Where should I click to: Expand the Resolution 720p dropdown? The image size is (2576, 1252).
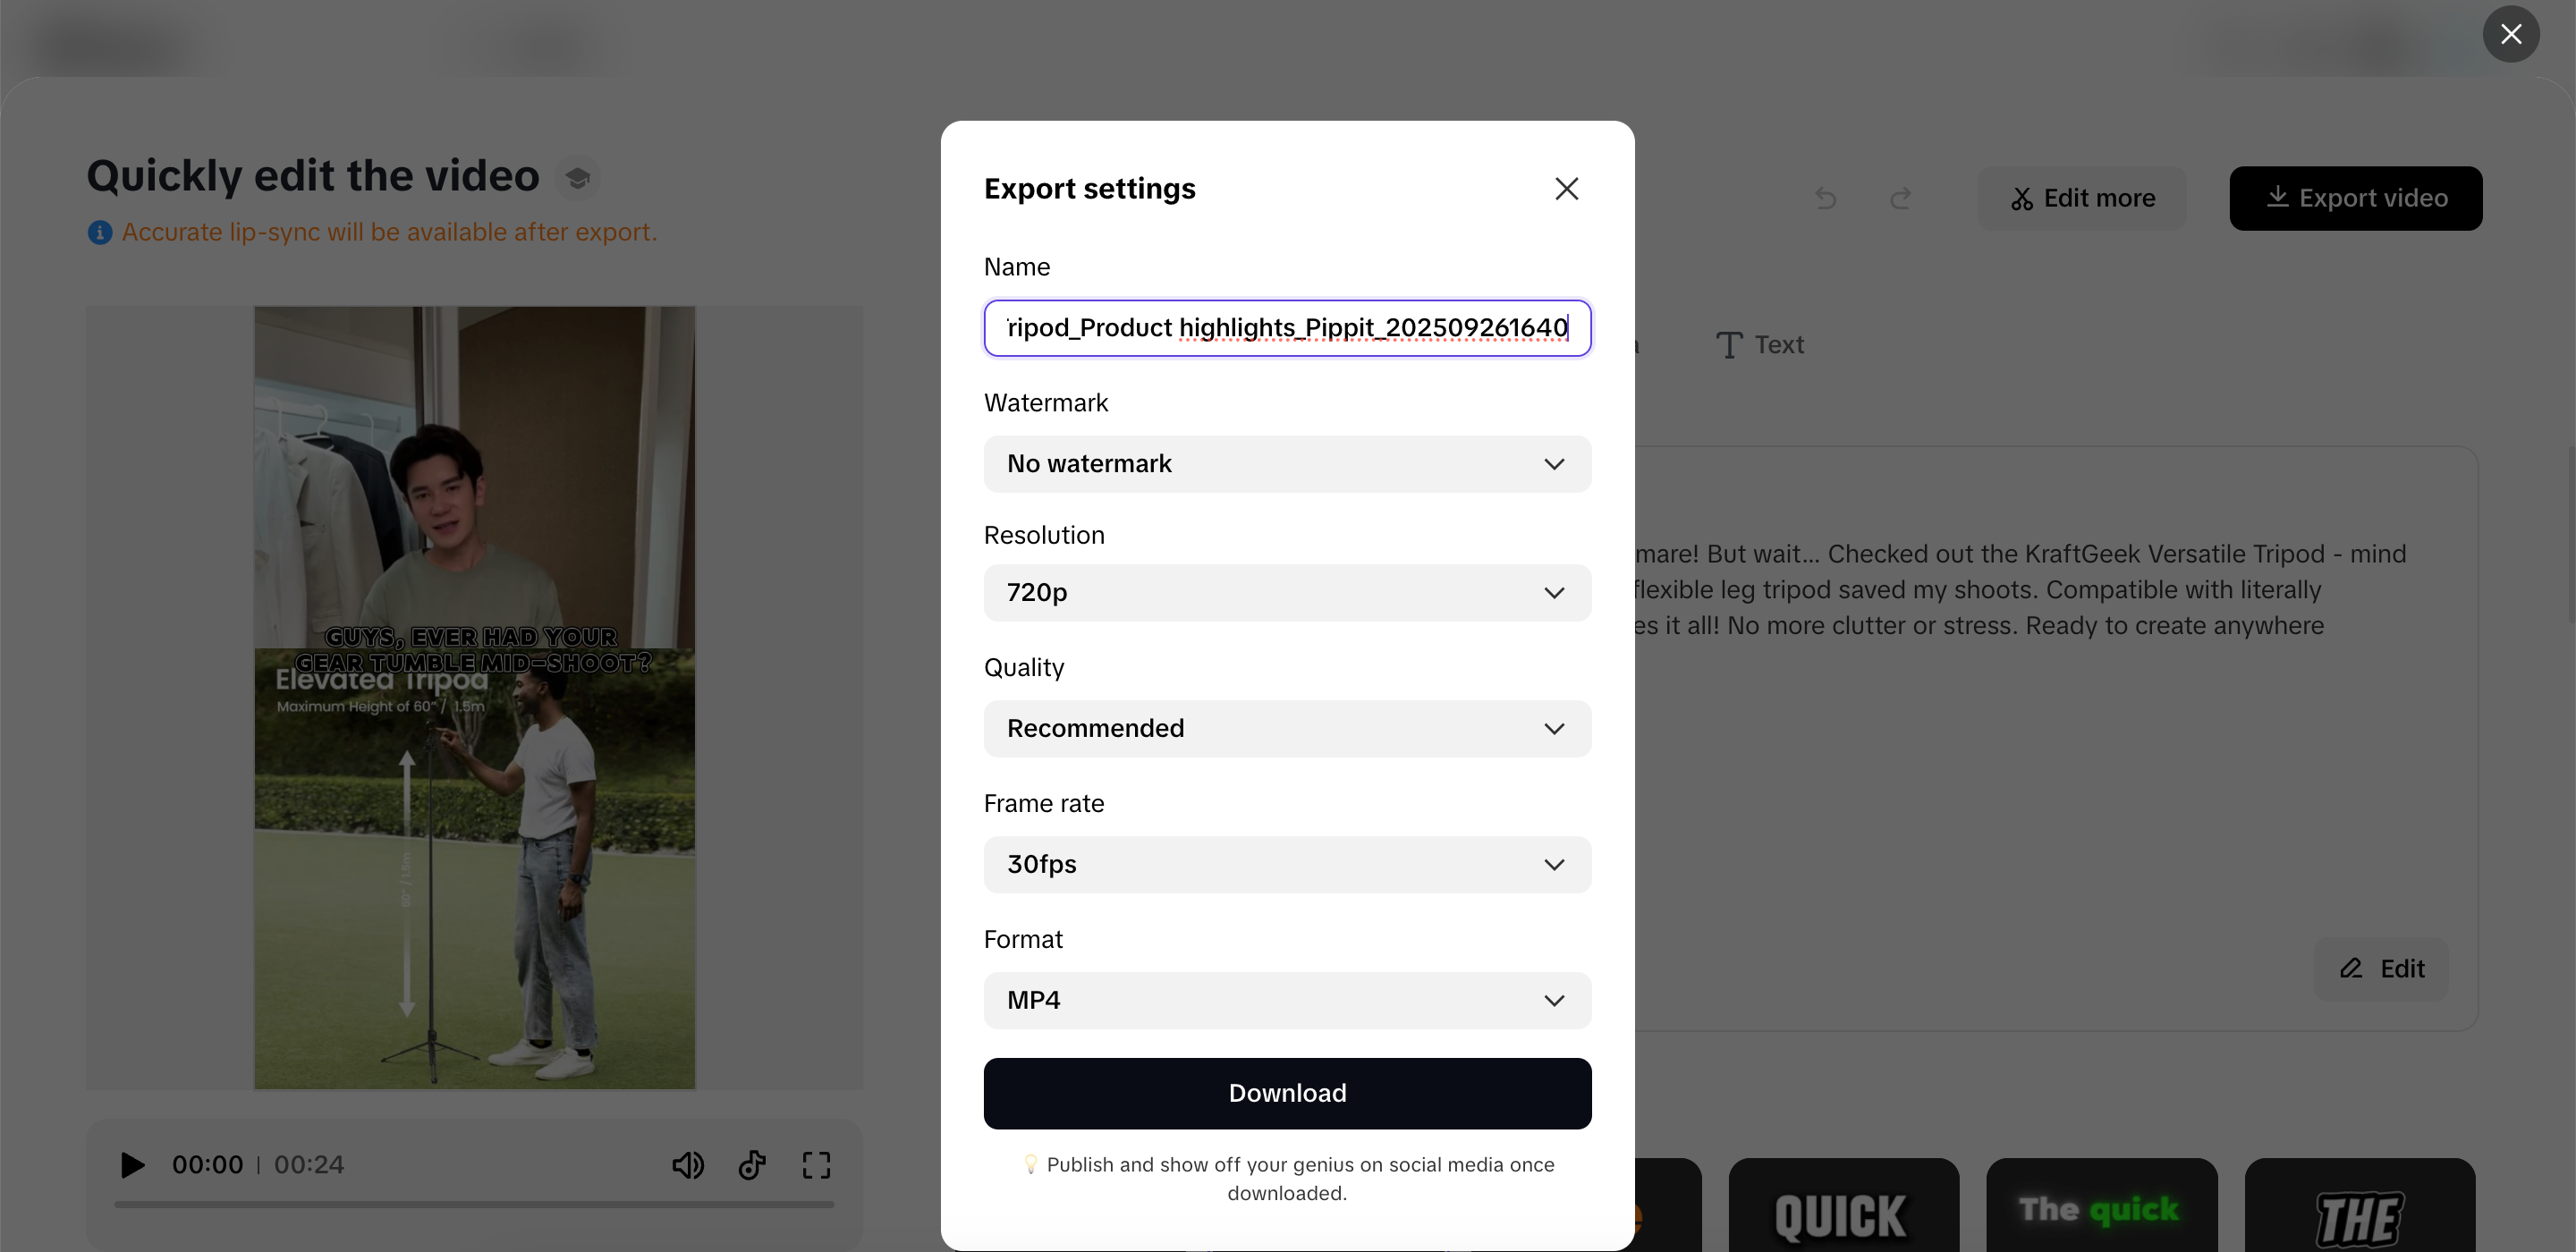(1287, 593)
